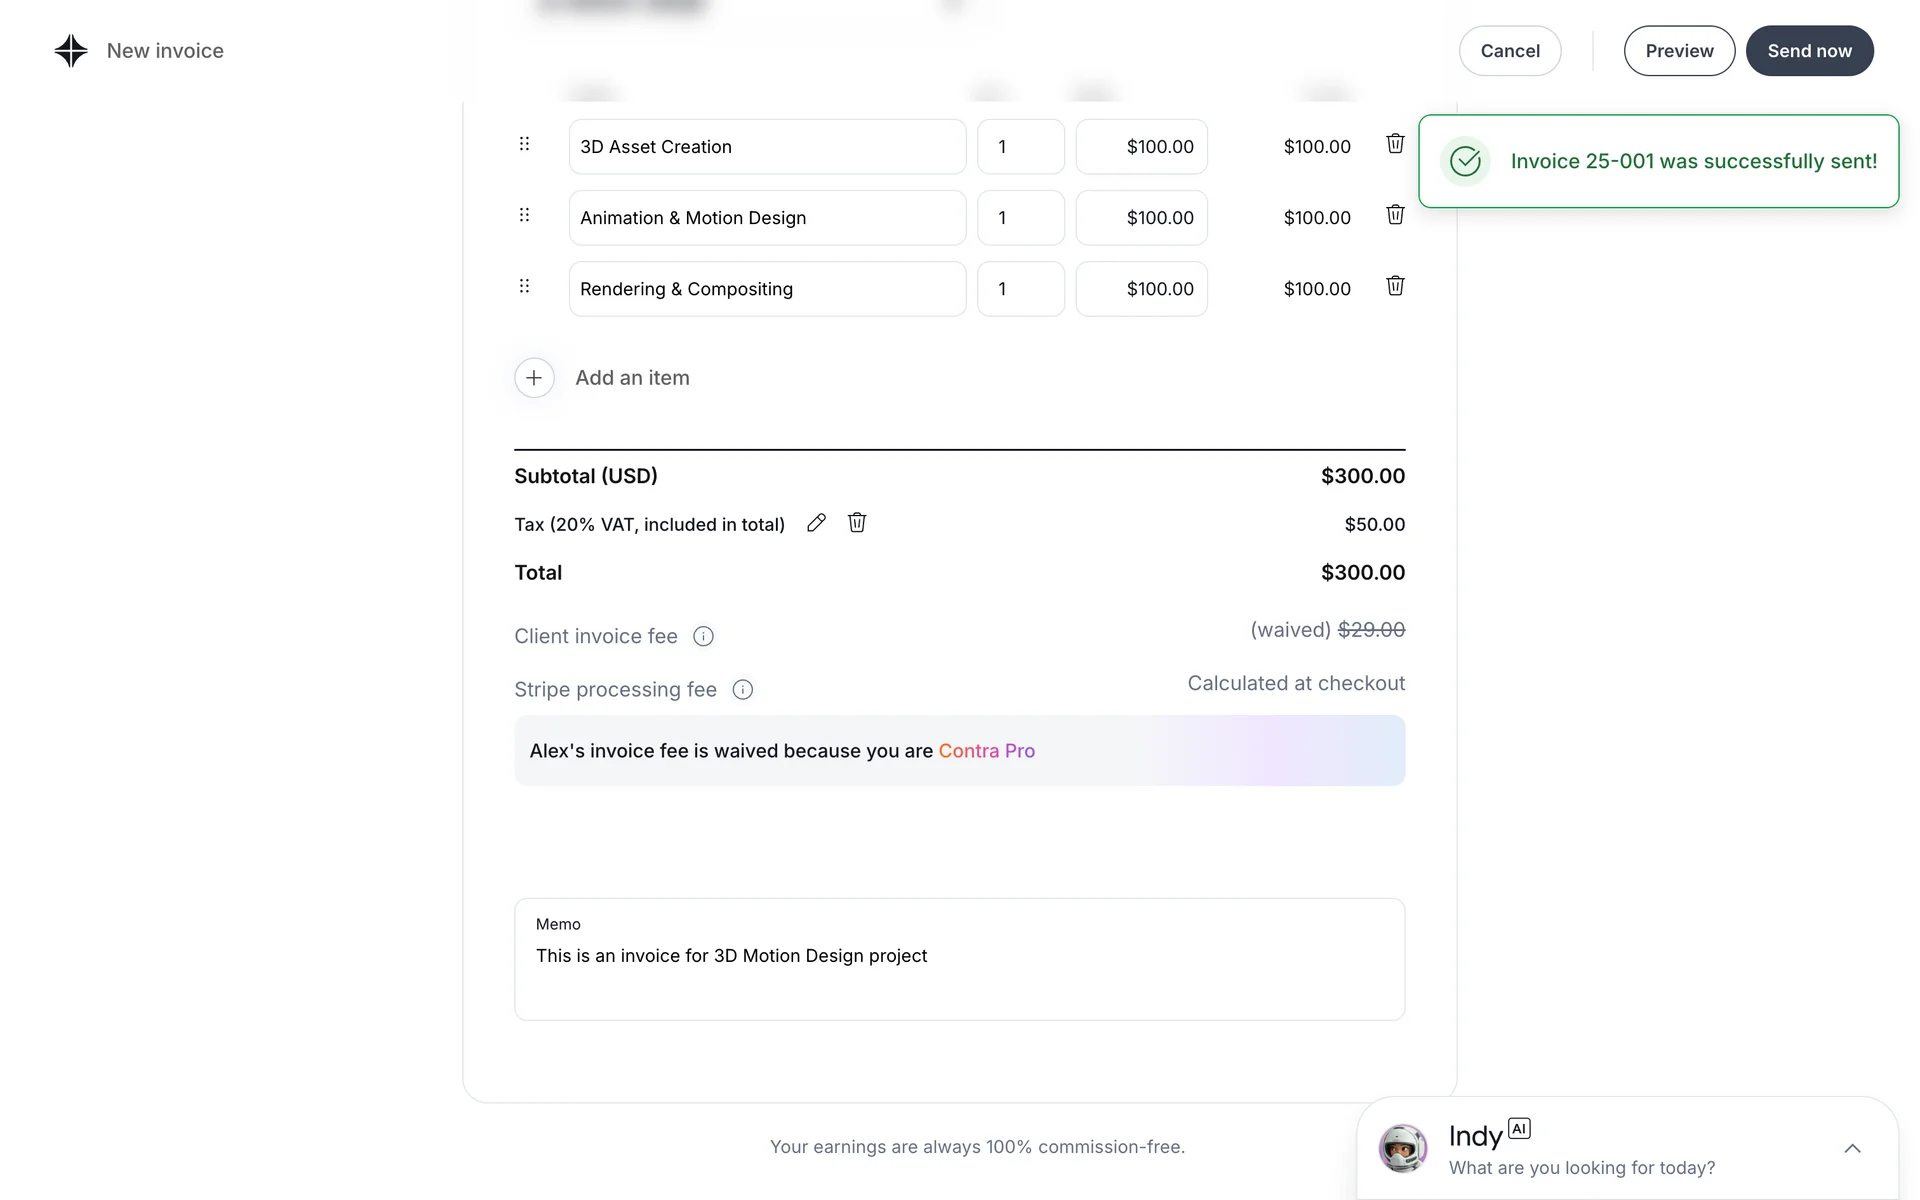Viewport: 1920px width, 1200px height.
Task: Preview the invoice
Action: [x=1679, y=51]
